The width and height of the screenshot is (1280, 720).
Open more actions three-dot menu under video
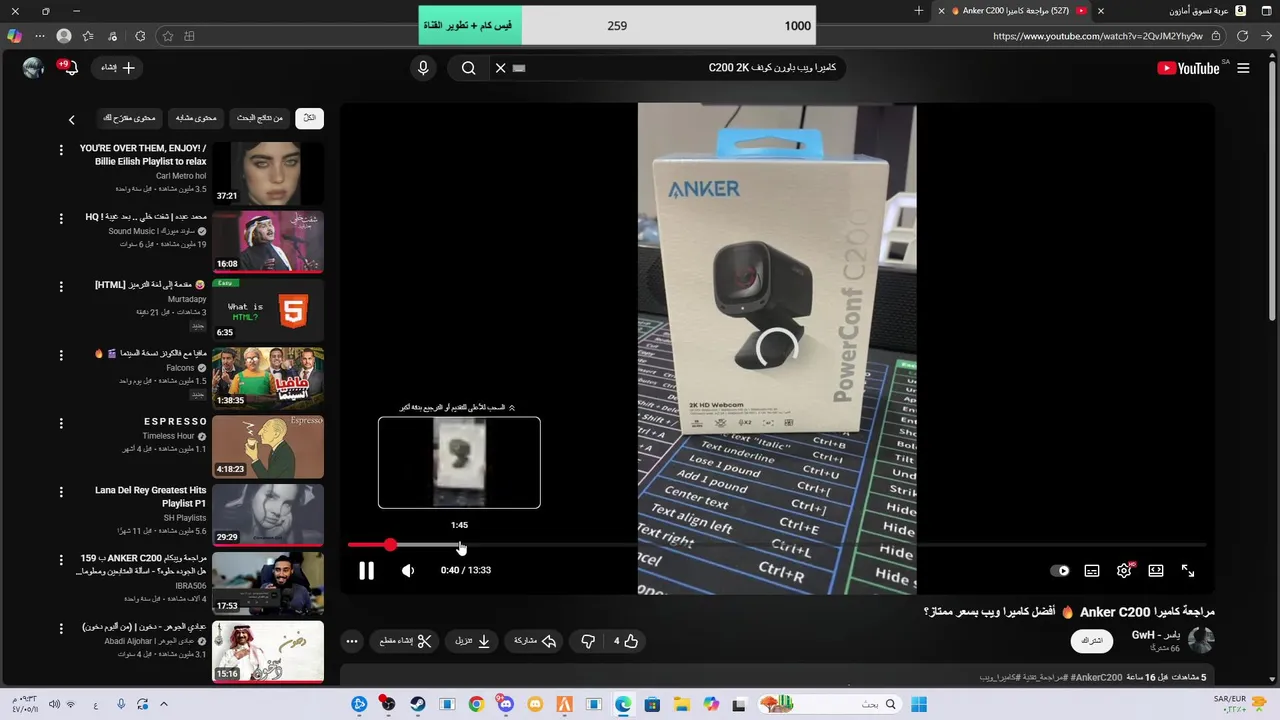pyautogui.click(x=351, y=641)
